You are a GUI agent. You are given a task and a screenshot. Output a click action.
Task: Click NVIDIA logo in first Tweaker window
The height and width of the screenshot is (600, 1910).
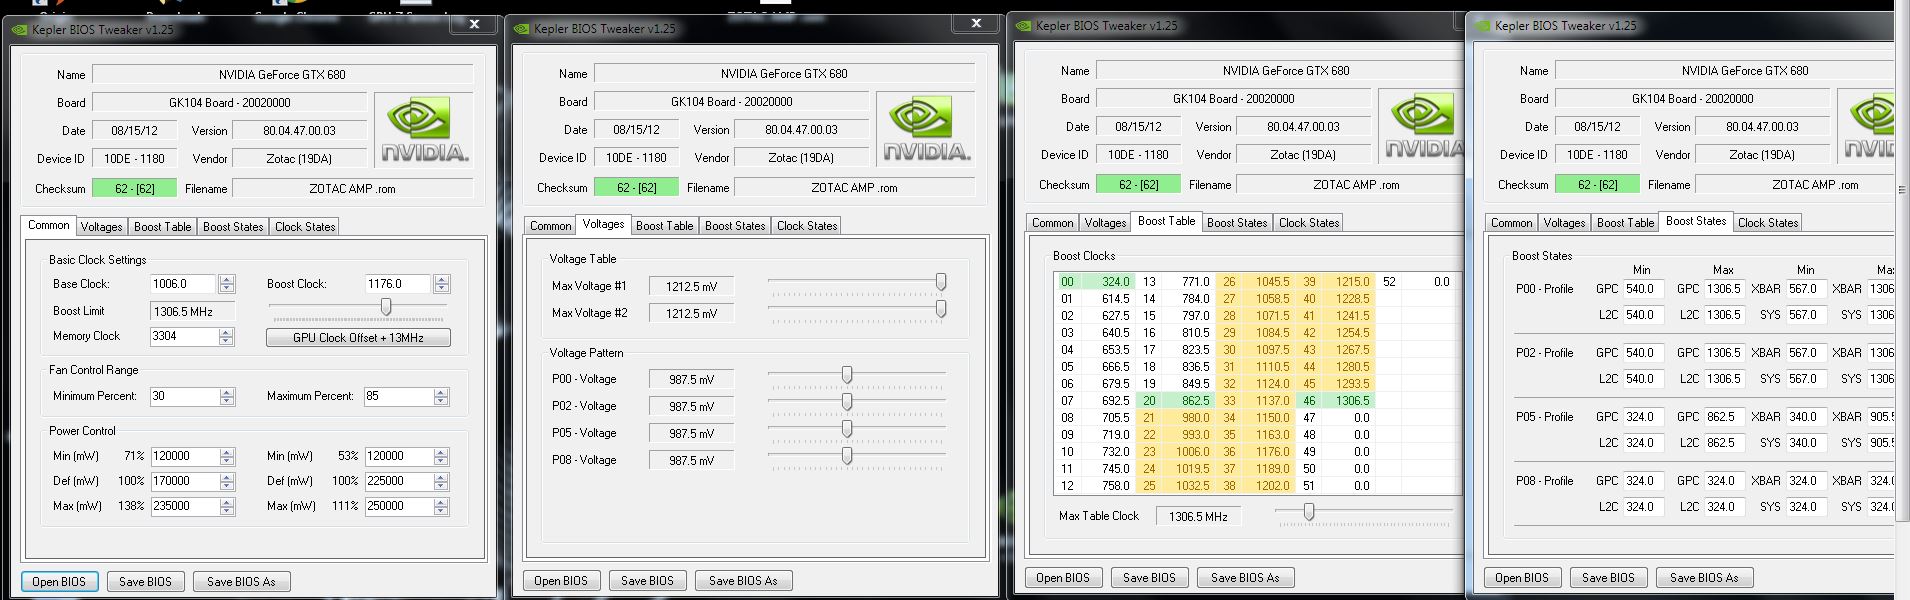[424, 131]
